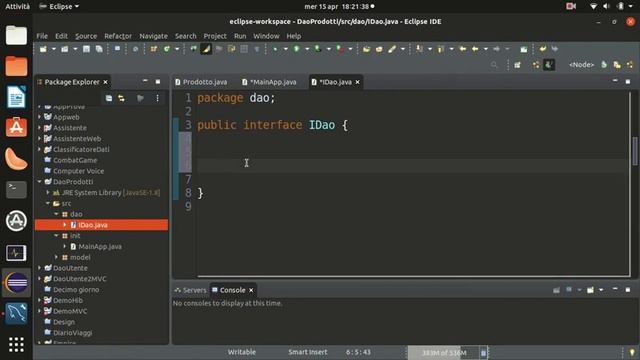Viewport: 640px width, 360px height.
Task: Click the Debug toolbar icon
Action: [276, 49]
